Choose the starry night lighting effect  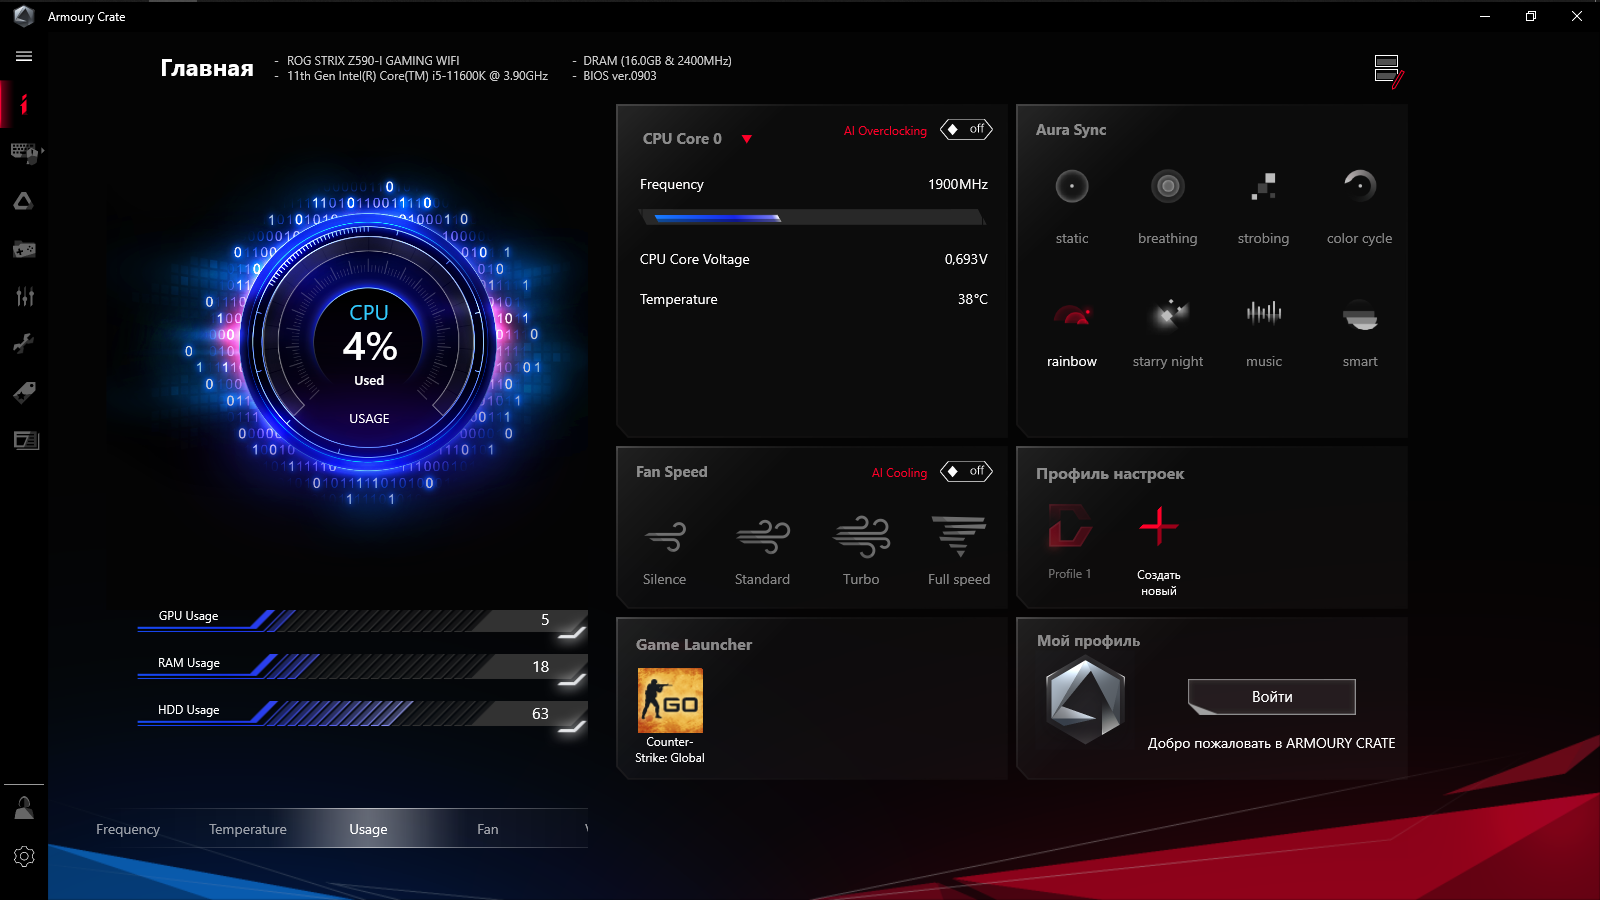click(x=1167, y=330)
